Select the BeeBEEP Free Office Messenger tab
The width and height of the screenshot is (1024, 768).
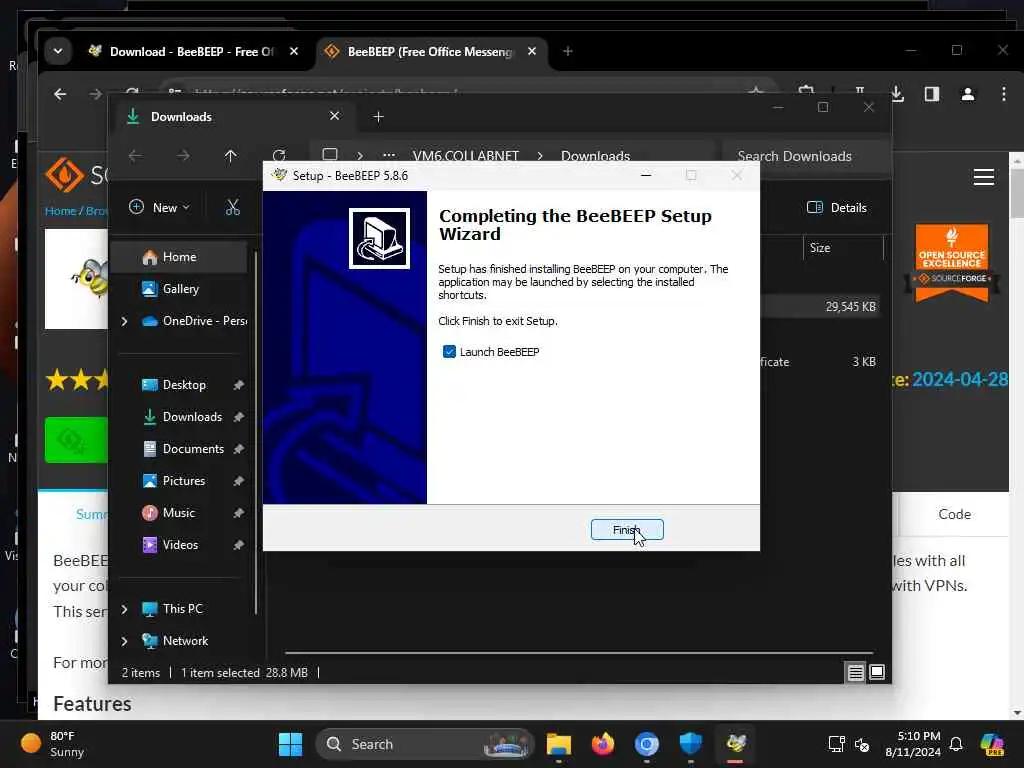(430, 52)
